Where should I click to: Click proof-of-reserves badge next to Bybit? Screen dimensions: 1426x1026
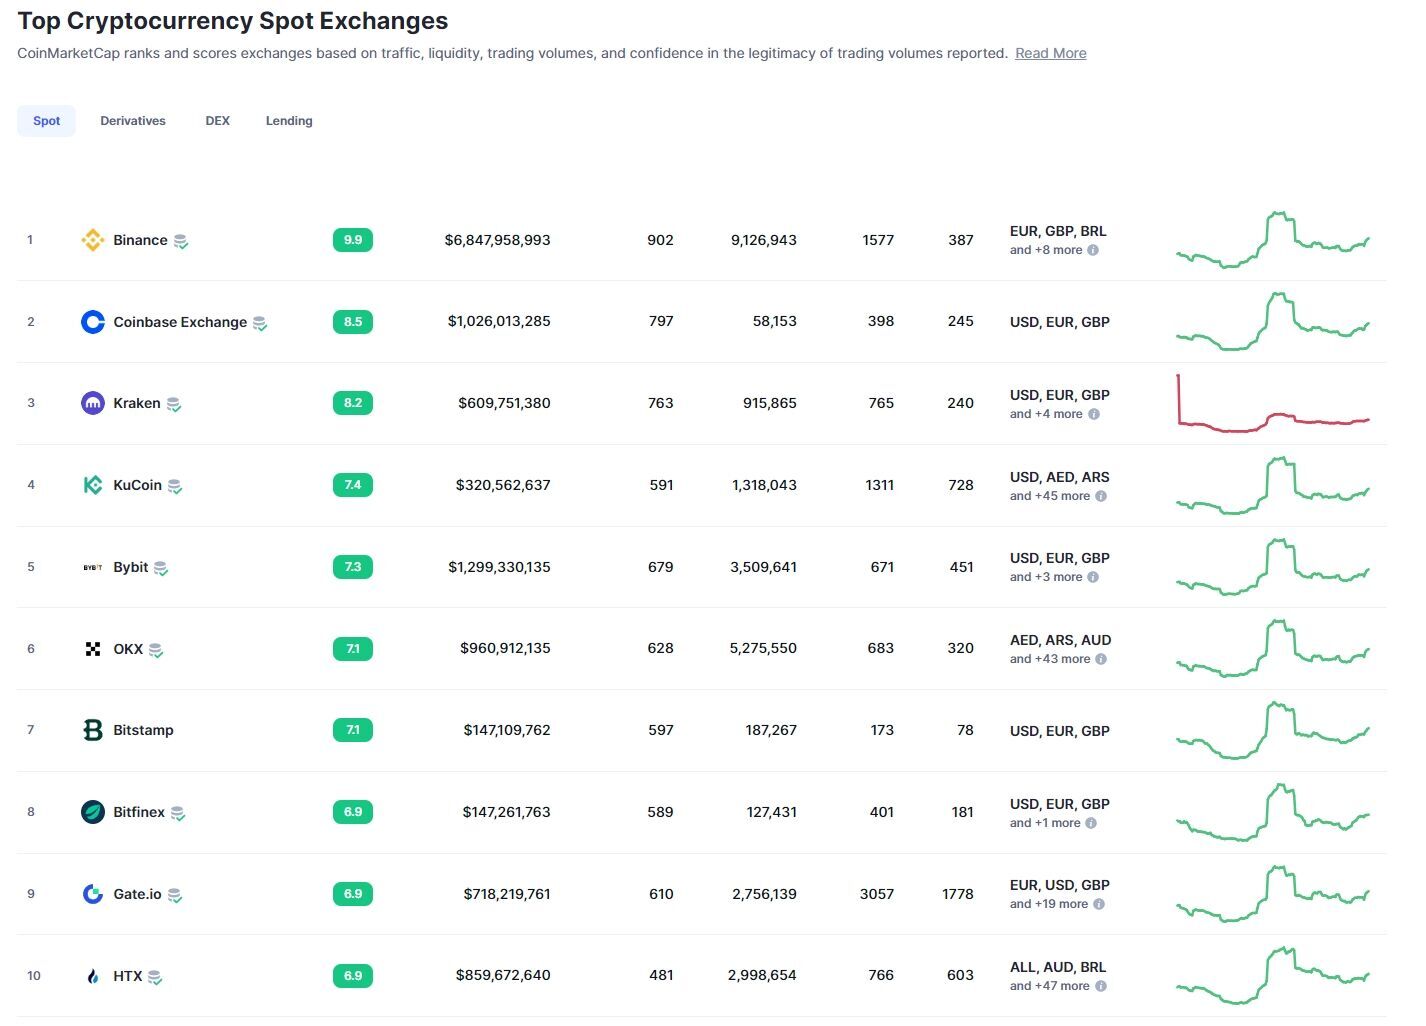click(x=161, y=568)
